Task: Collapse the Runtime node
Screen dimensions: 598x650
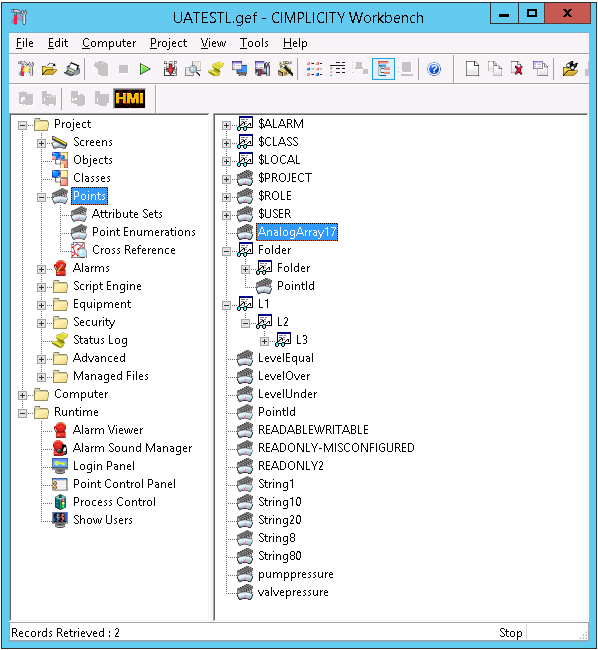Action: tap(22, 413)
